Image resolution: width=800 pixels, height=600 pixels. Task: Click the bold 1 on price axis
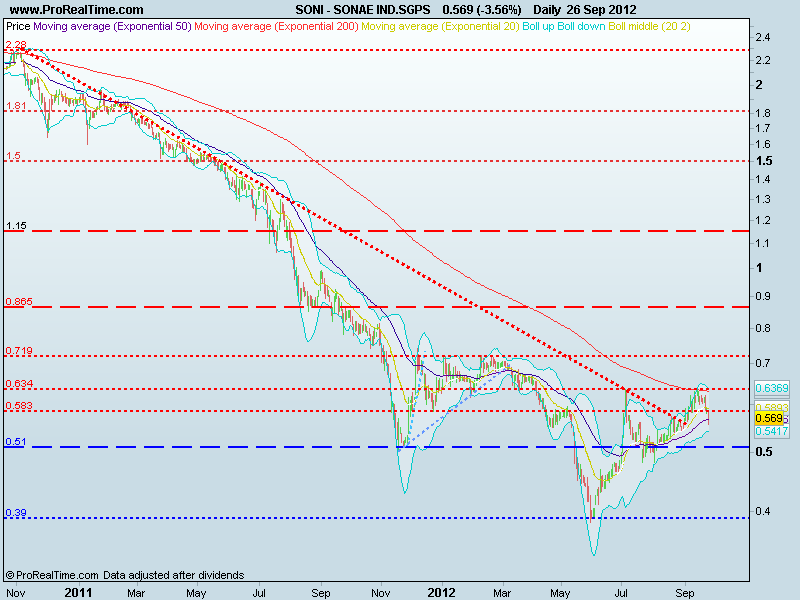coord(759,267)
